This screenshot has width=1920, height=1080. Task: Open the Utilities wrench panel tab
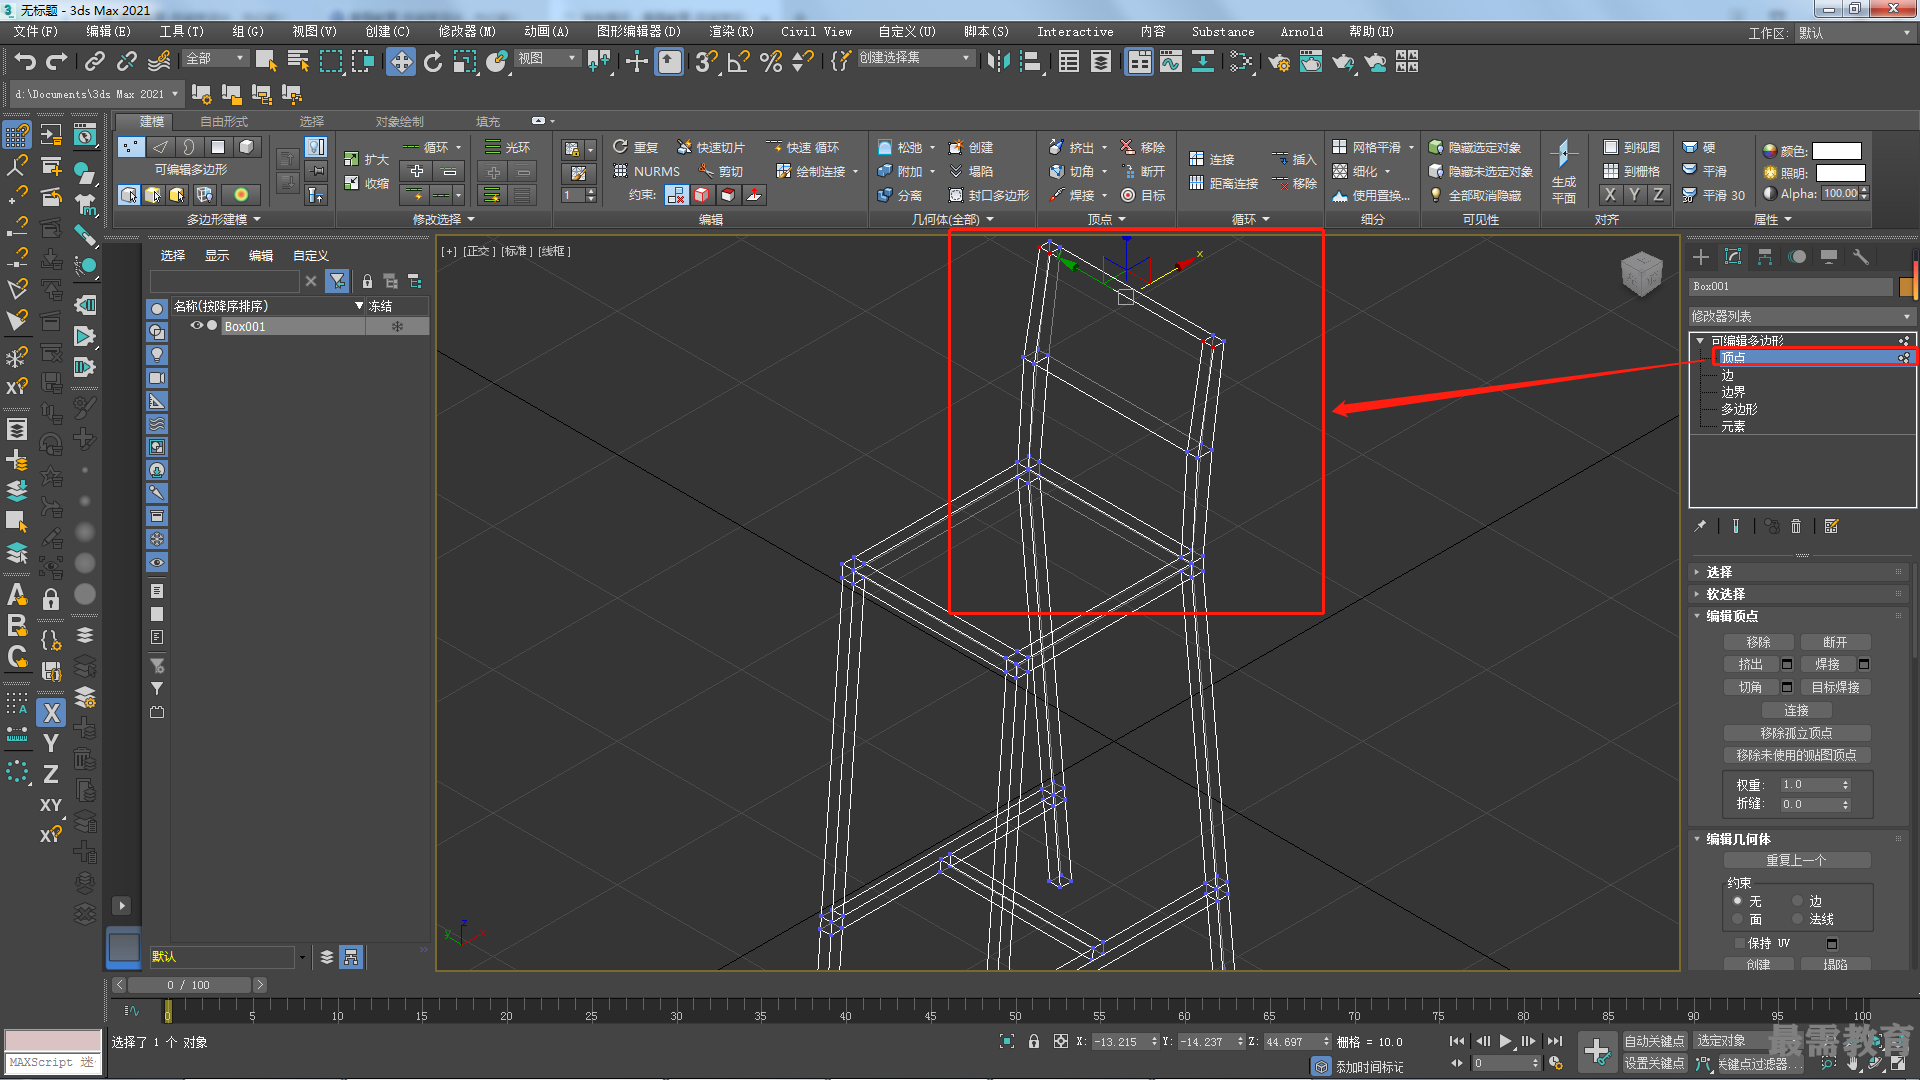[x=1861, y=257]
